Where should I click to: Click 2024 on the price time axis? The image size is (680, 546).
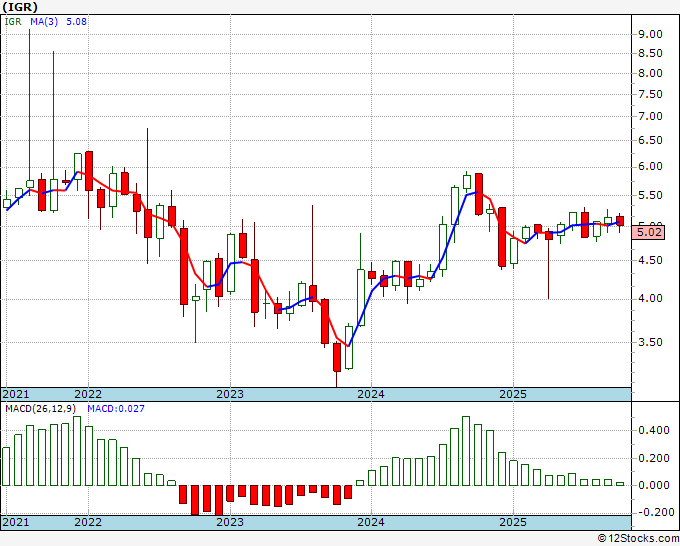tap(371, 394)
